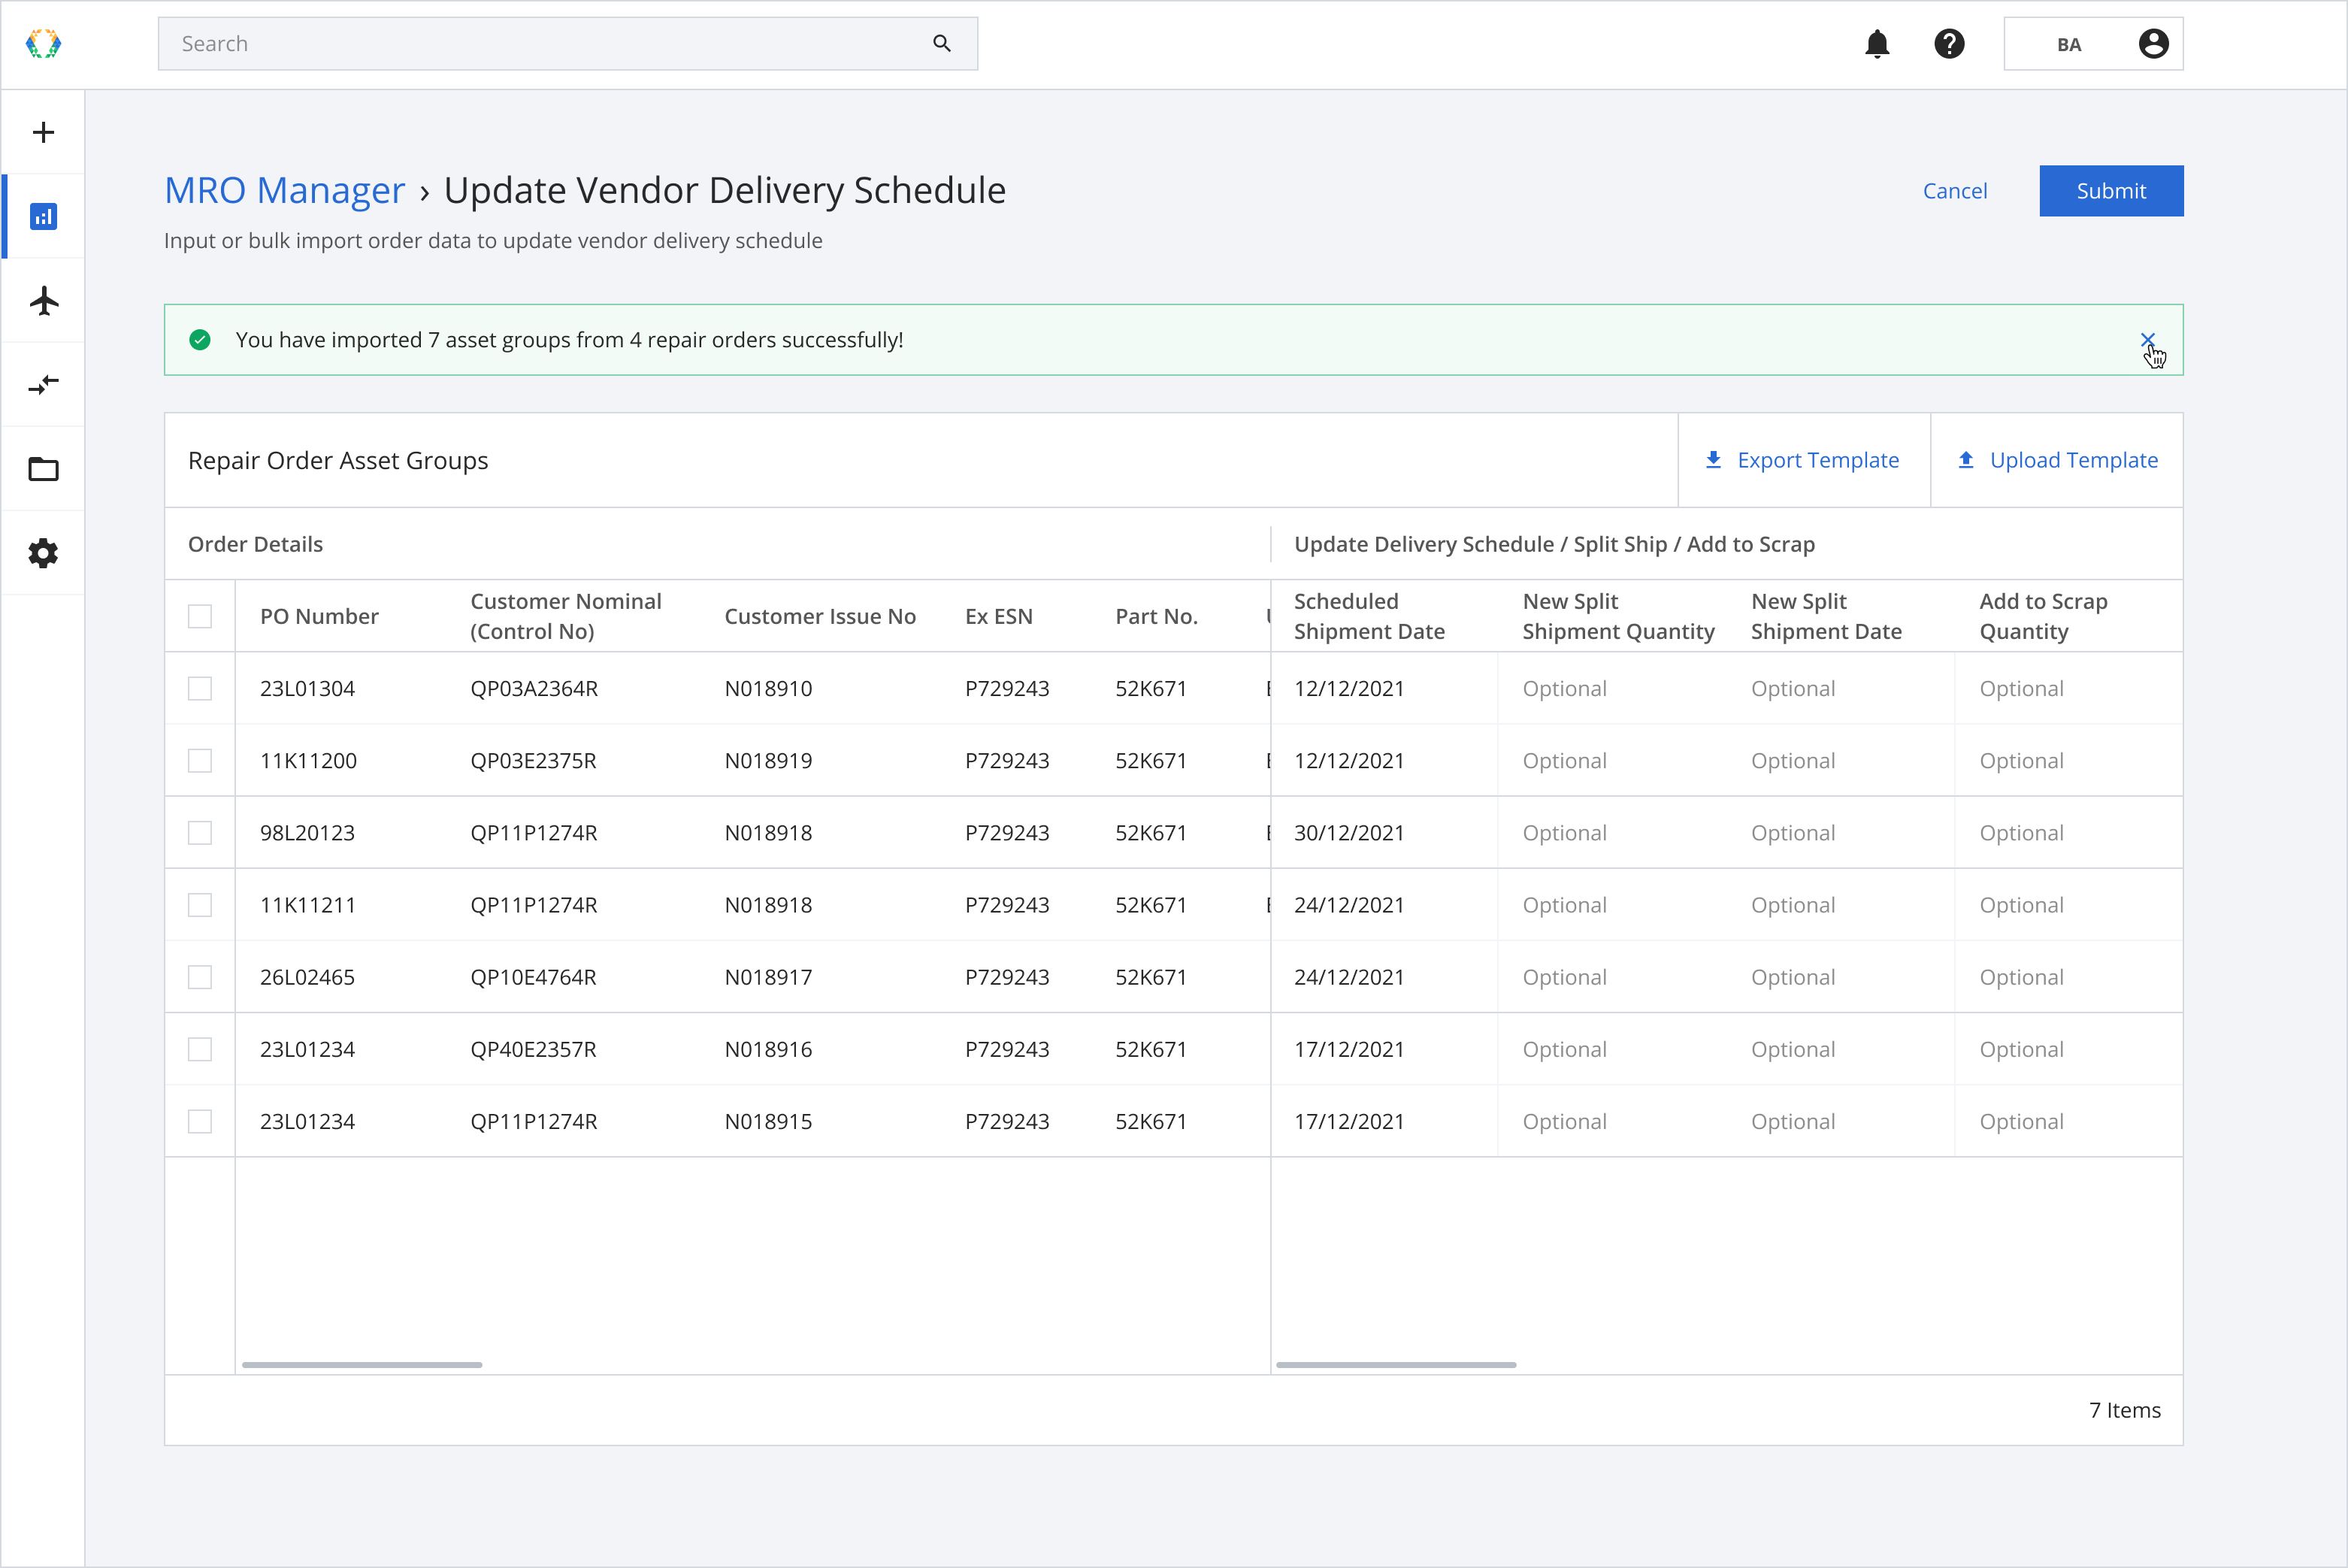Select checkbox for row with N018916
The height and width of the screenshot is (1568, 2348).
click(200, 1049)
